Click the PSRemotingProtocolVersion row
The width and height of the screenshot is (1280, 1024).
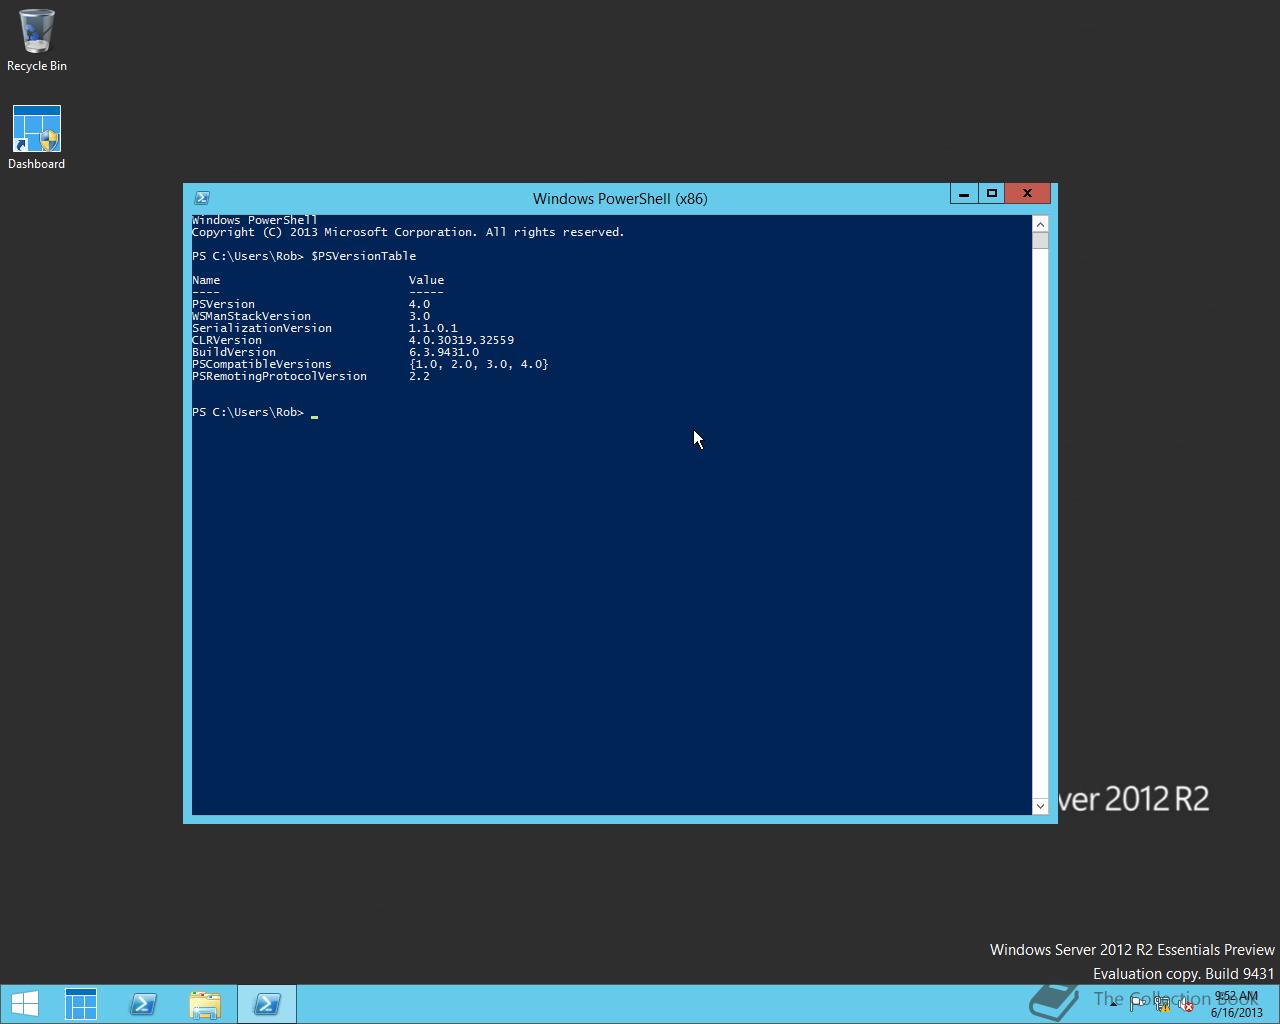(311, 376)
